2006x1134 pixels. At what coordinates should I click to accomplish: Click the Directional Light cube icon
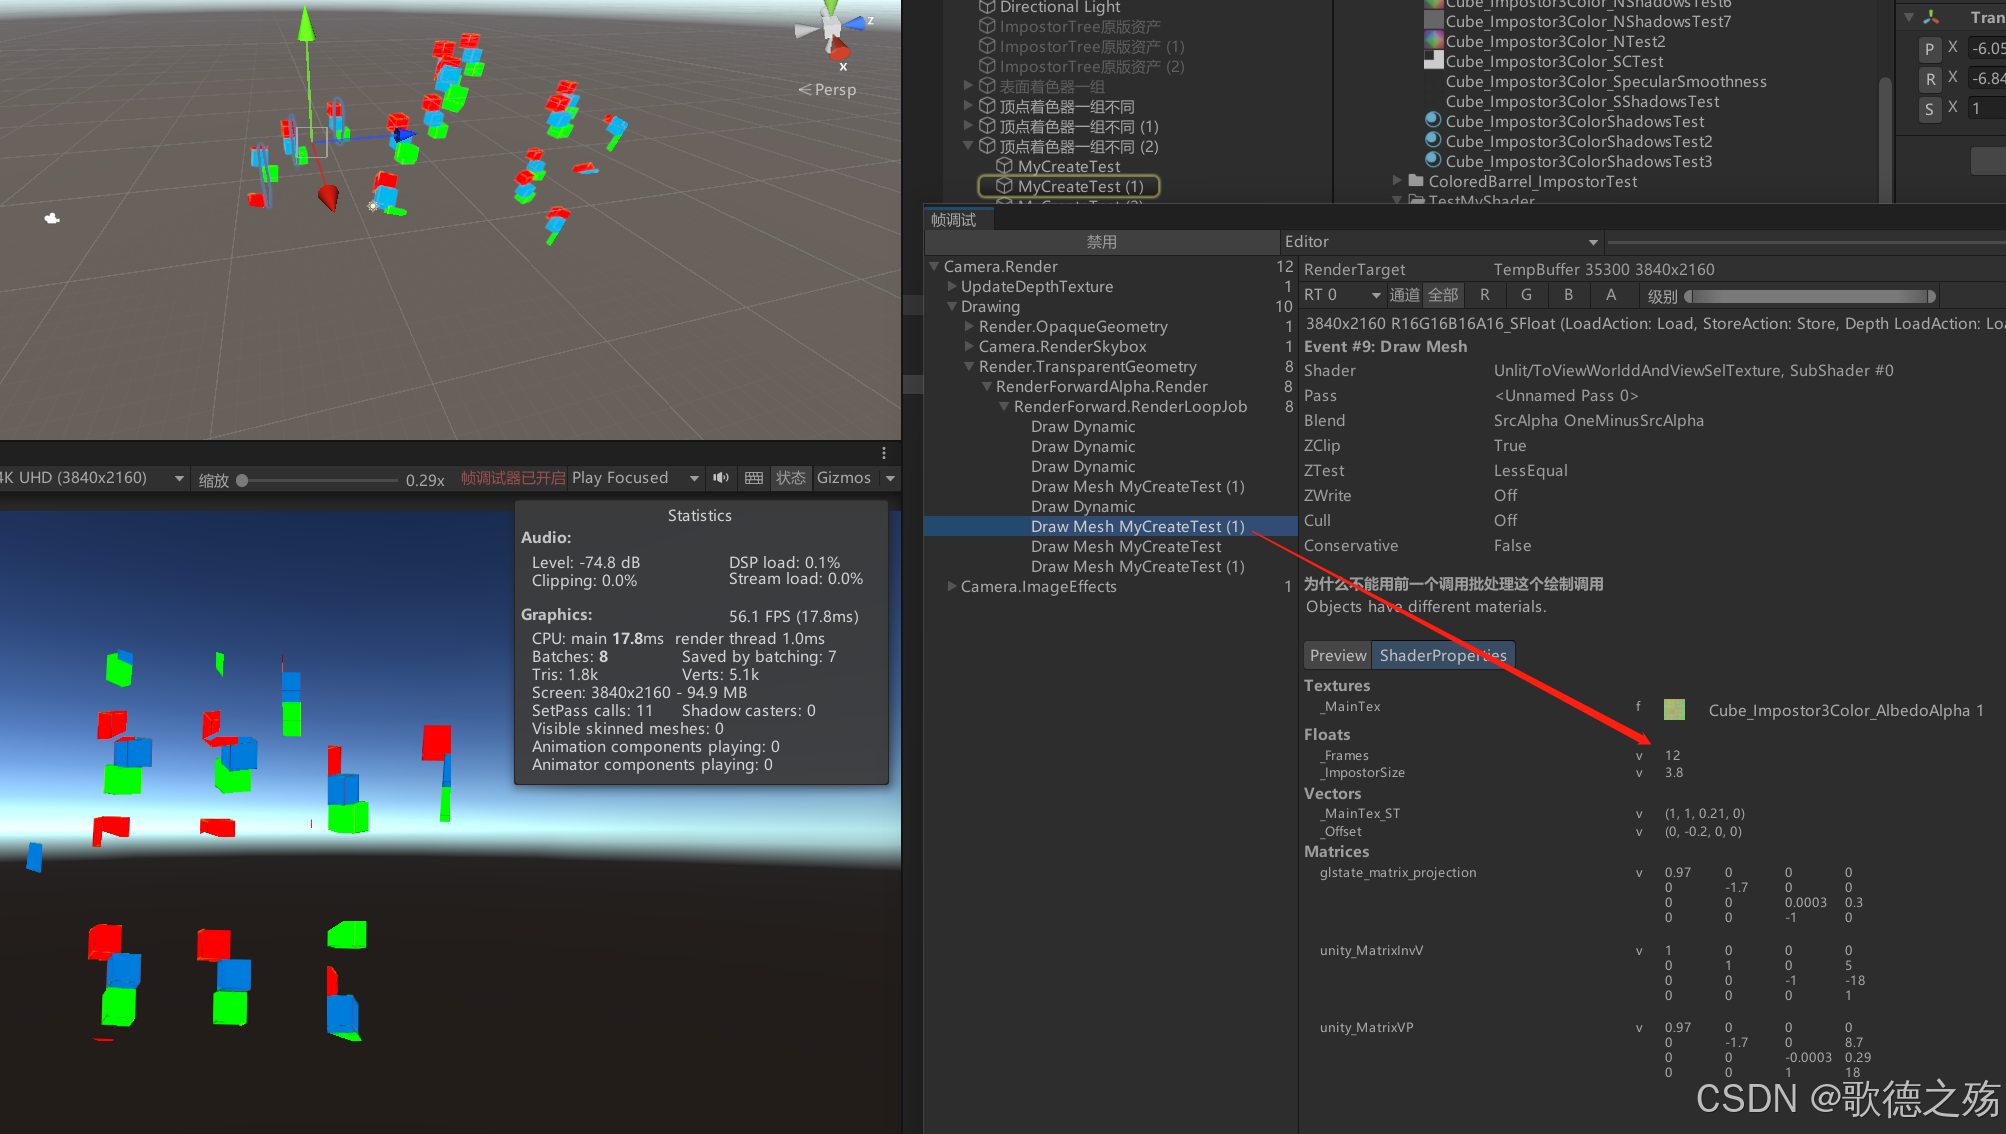[987, 7]
